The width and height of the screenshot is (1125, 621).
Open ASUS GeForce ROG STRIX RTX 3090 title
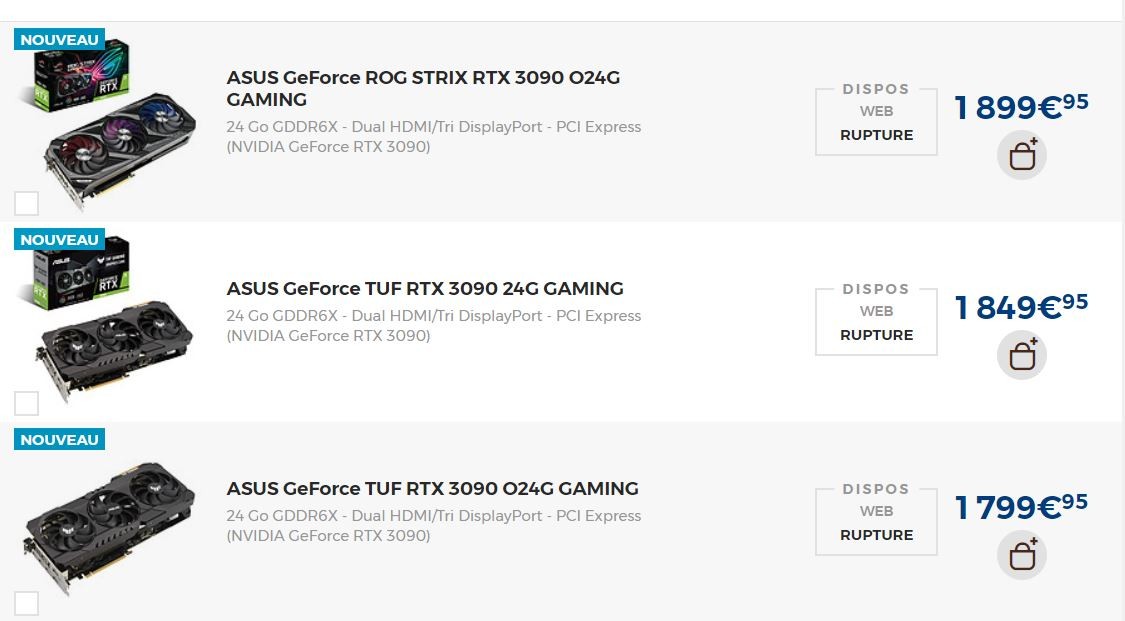(423, 88)
